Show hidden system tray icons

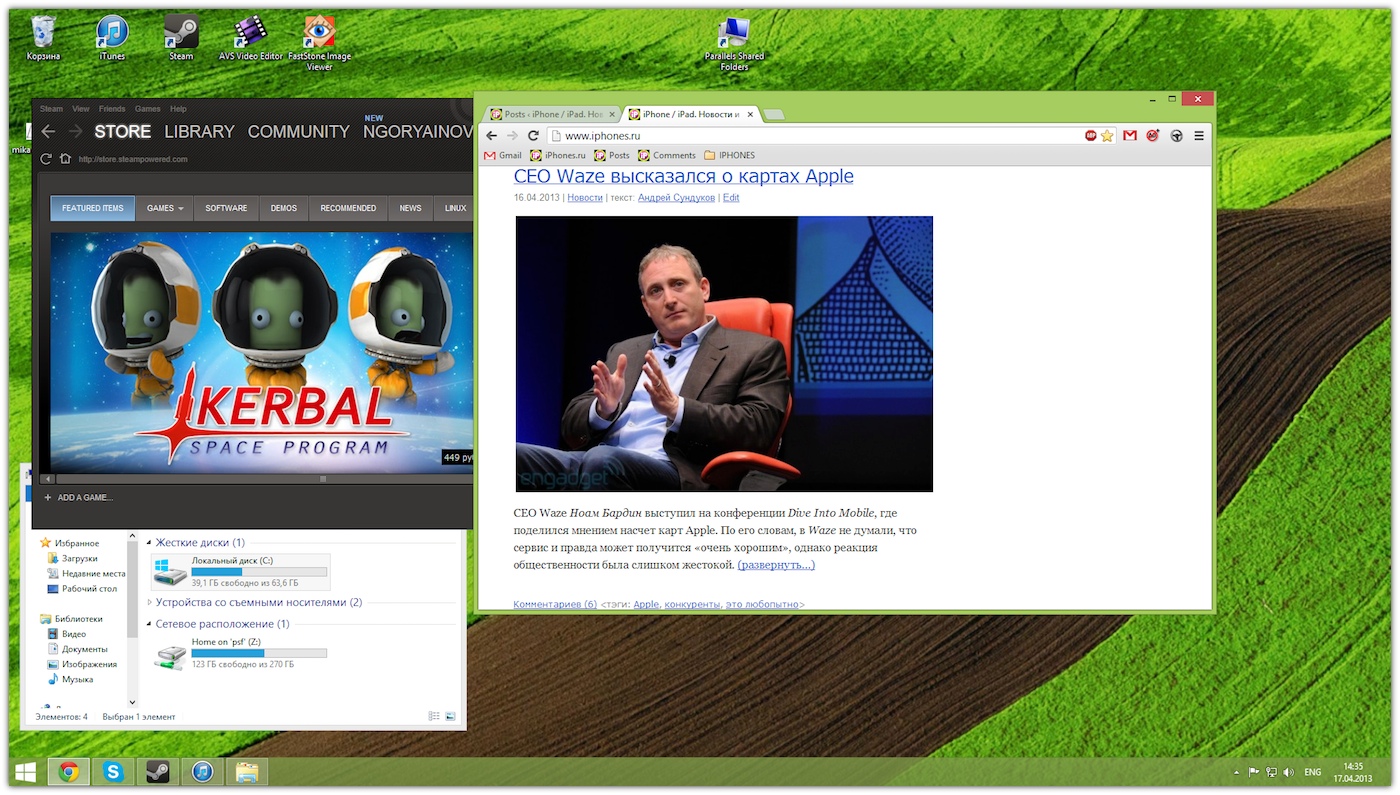(x=1237, y=772)
